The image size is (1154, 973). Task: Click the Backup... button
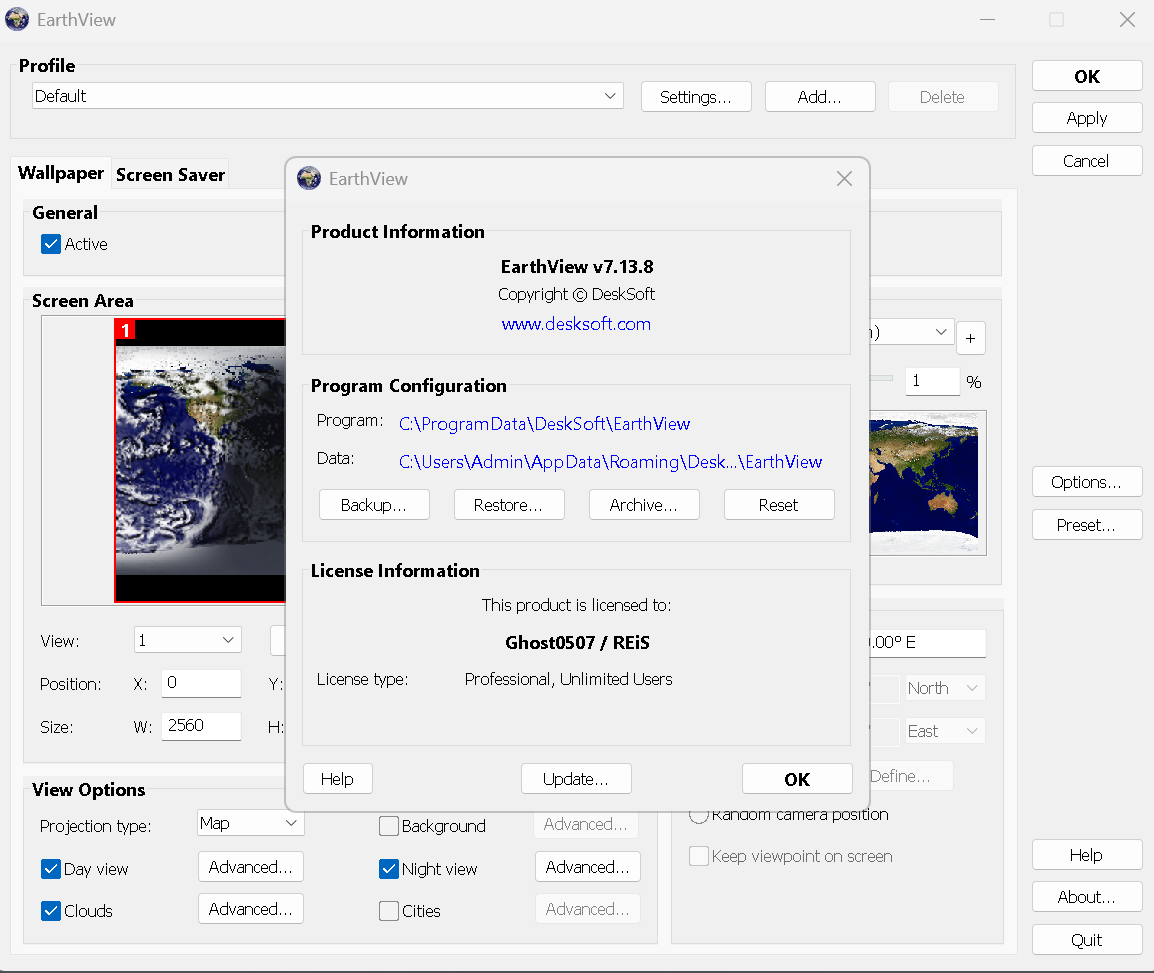374,505
